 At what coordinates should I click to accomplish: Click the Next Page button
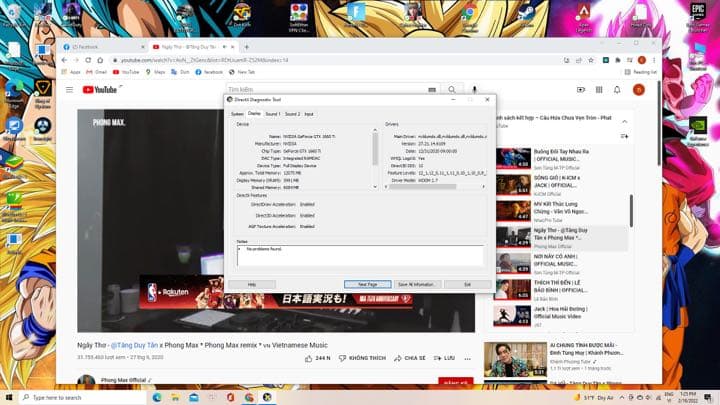click(x=367, y=284)
